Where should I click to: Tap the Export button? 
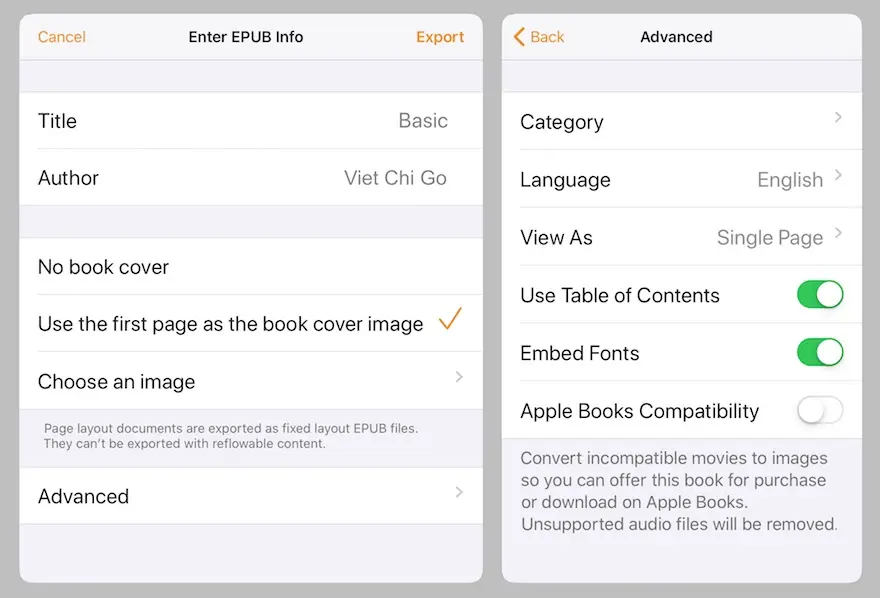[x=440, y=37]
